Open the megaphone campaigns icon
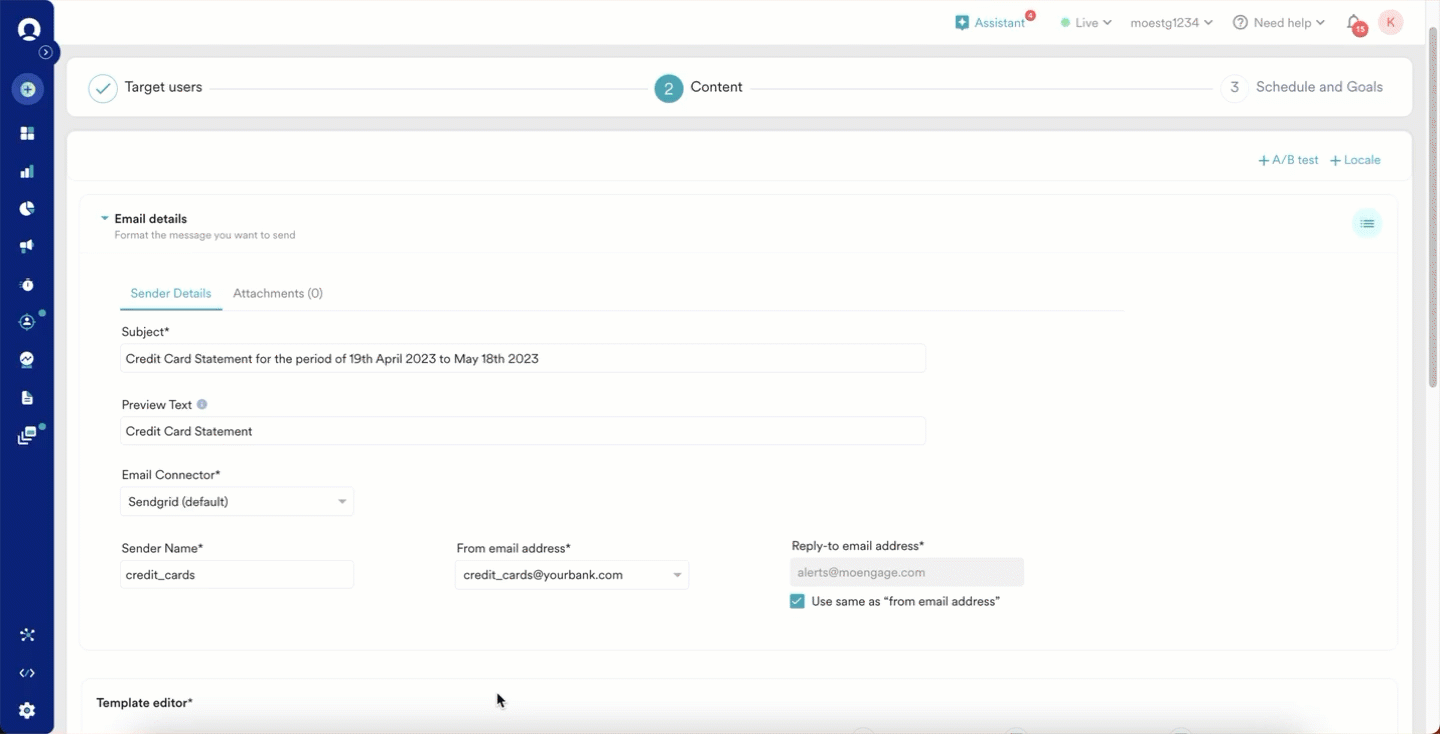This screenshot has width=1440, height=734. [x=27, y=246]
